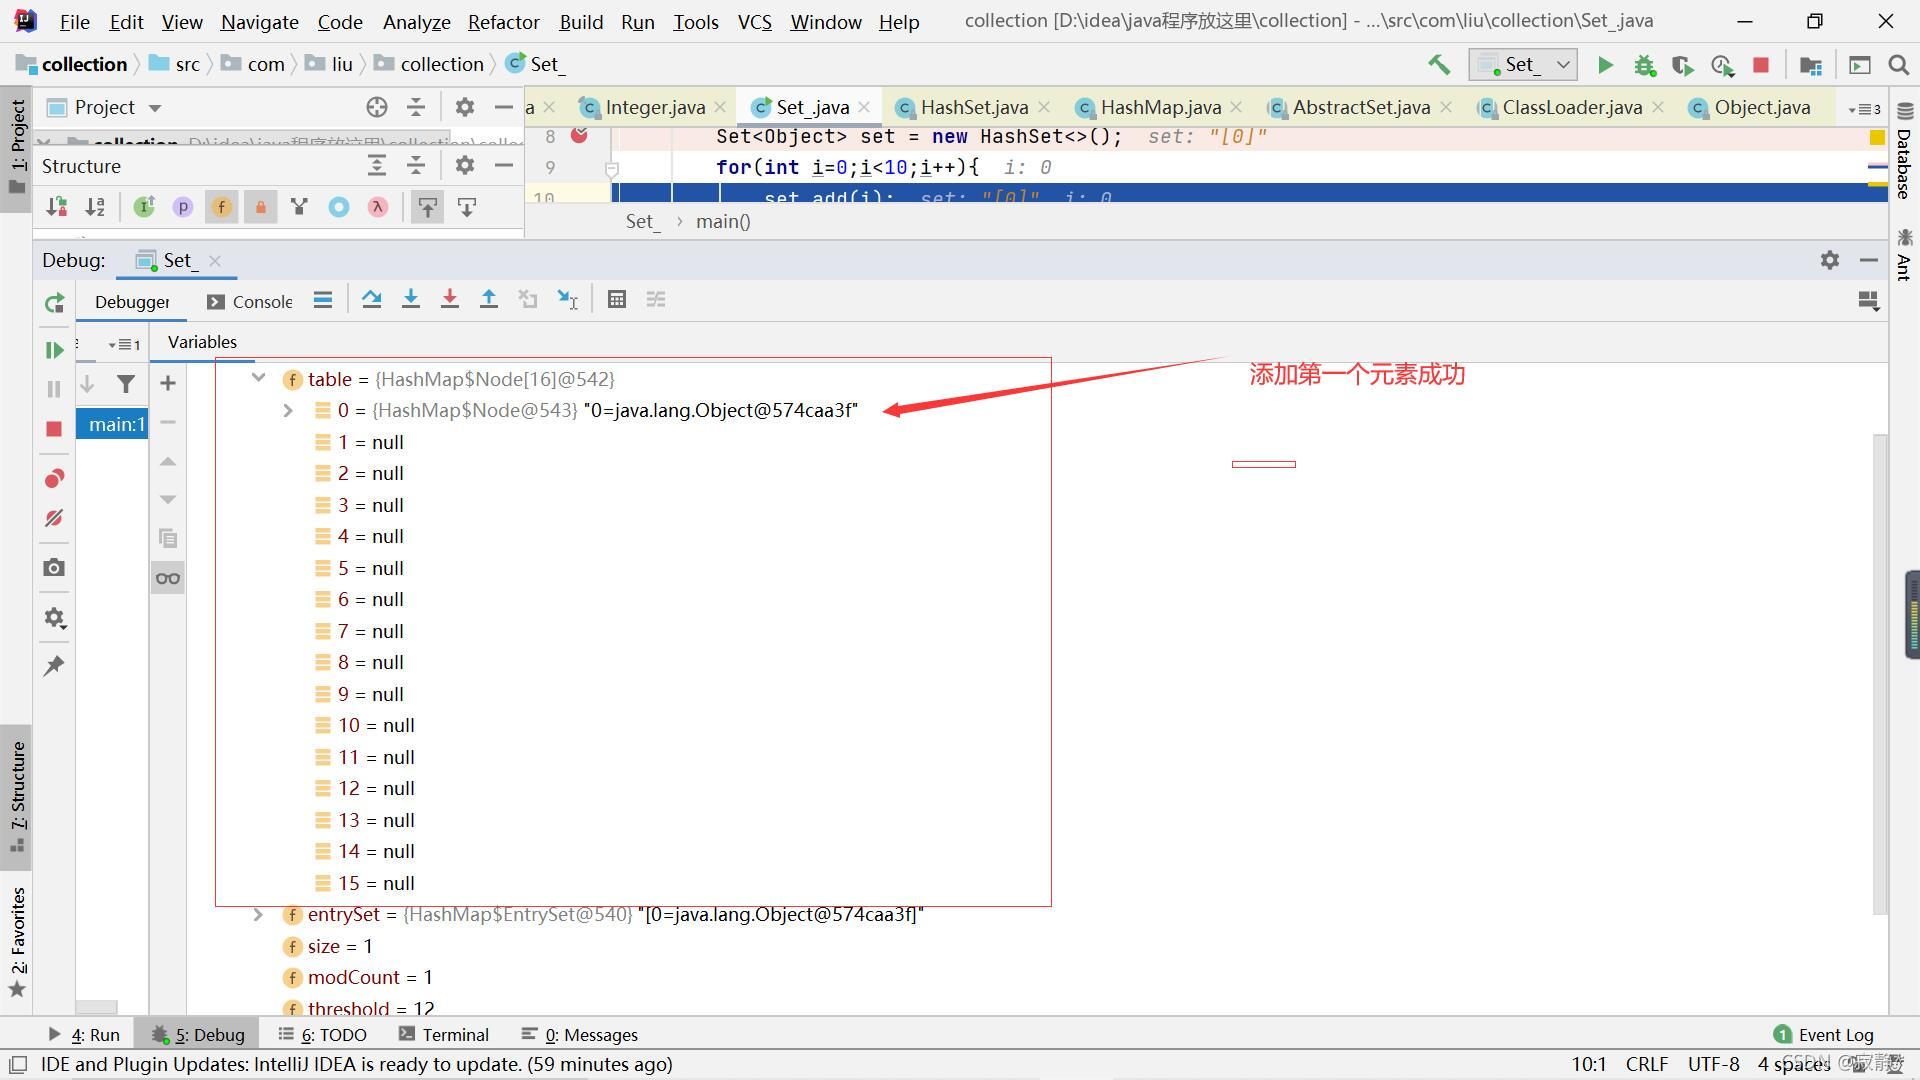
Task: Toggle autoscroll to source in Structure
Action: pos(428,207)
